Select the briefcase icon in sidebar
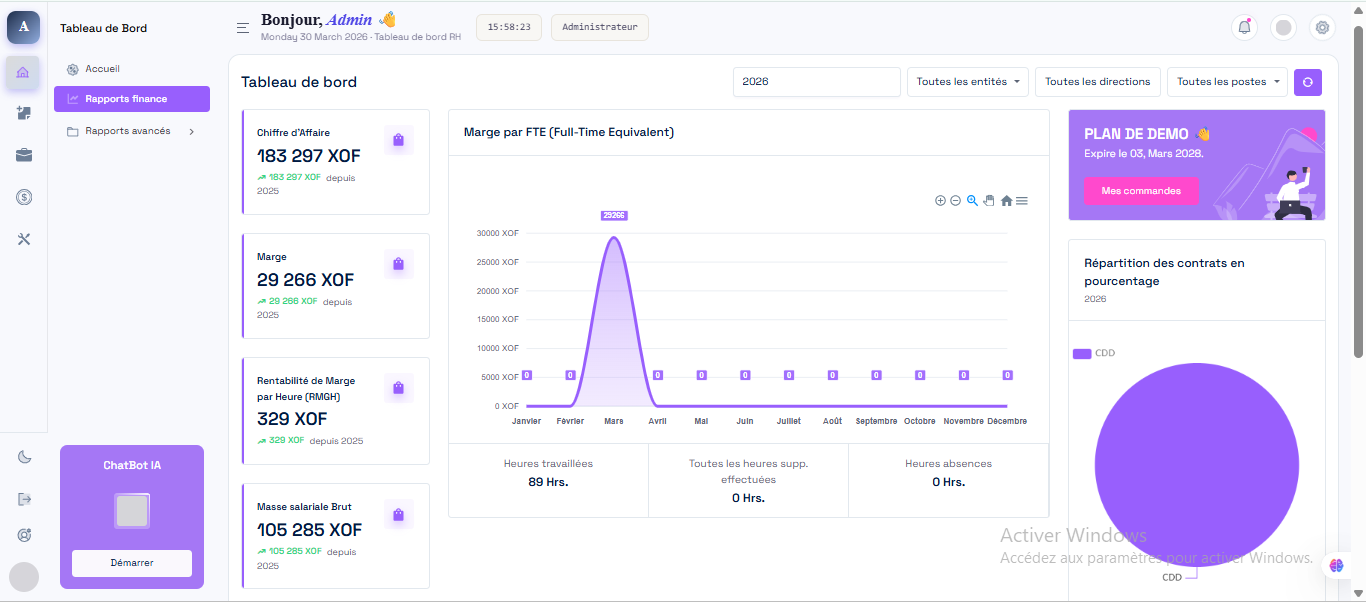Screen dimensions: 1366x602 tap(24, 155)
